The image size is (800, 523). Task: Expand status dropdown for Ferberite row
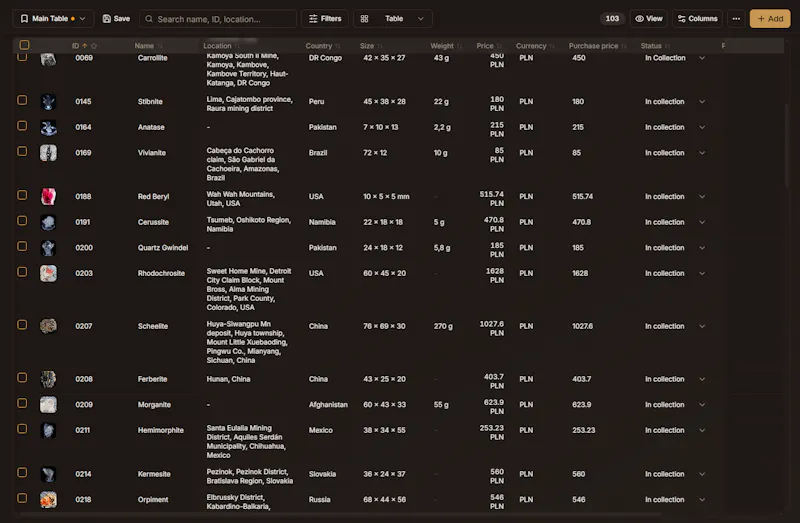click(702, 380)
